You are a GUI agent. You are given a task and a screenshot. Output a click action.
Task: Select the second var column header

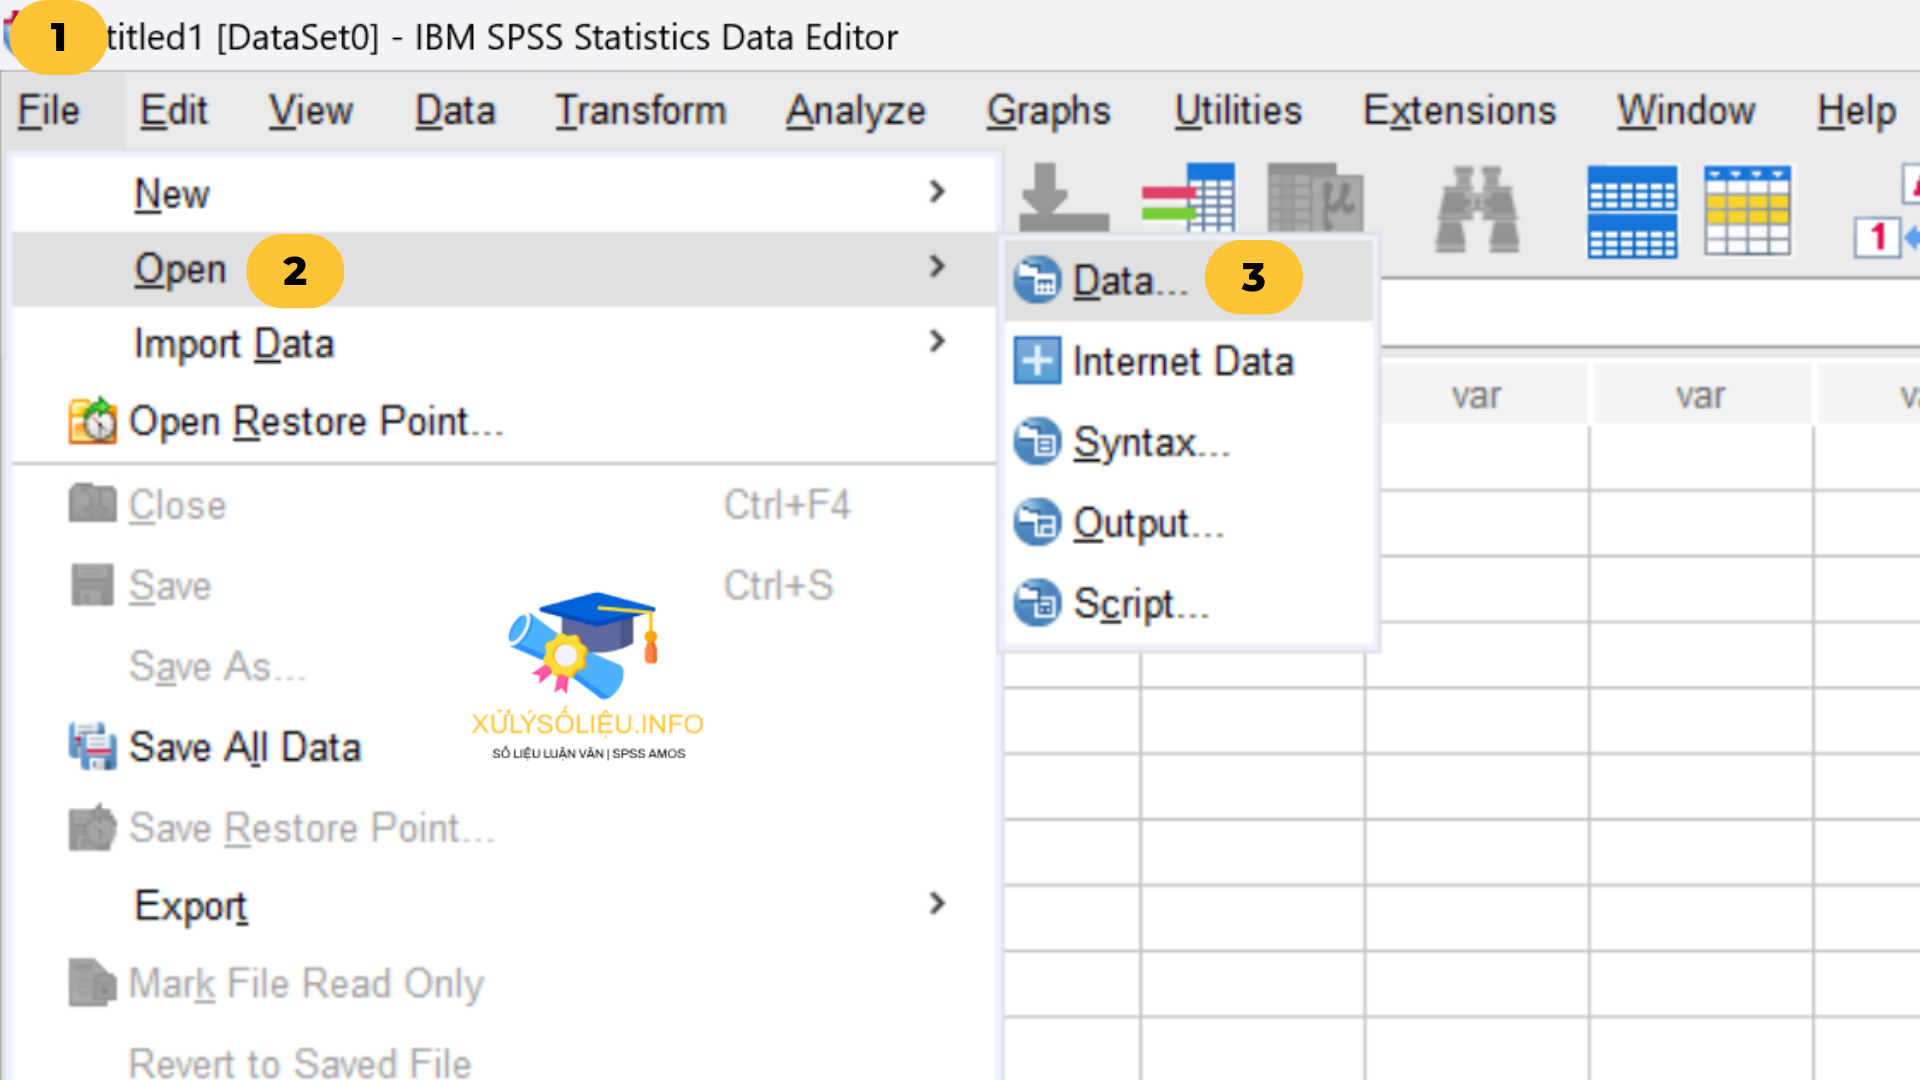1700,395
